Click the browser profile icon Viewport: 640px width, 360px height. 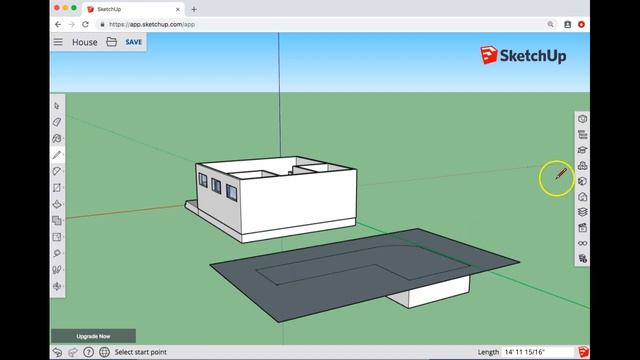pyautogui.click(x=567, y=24)
